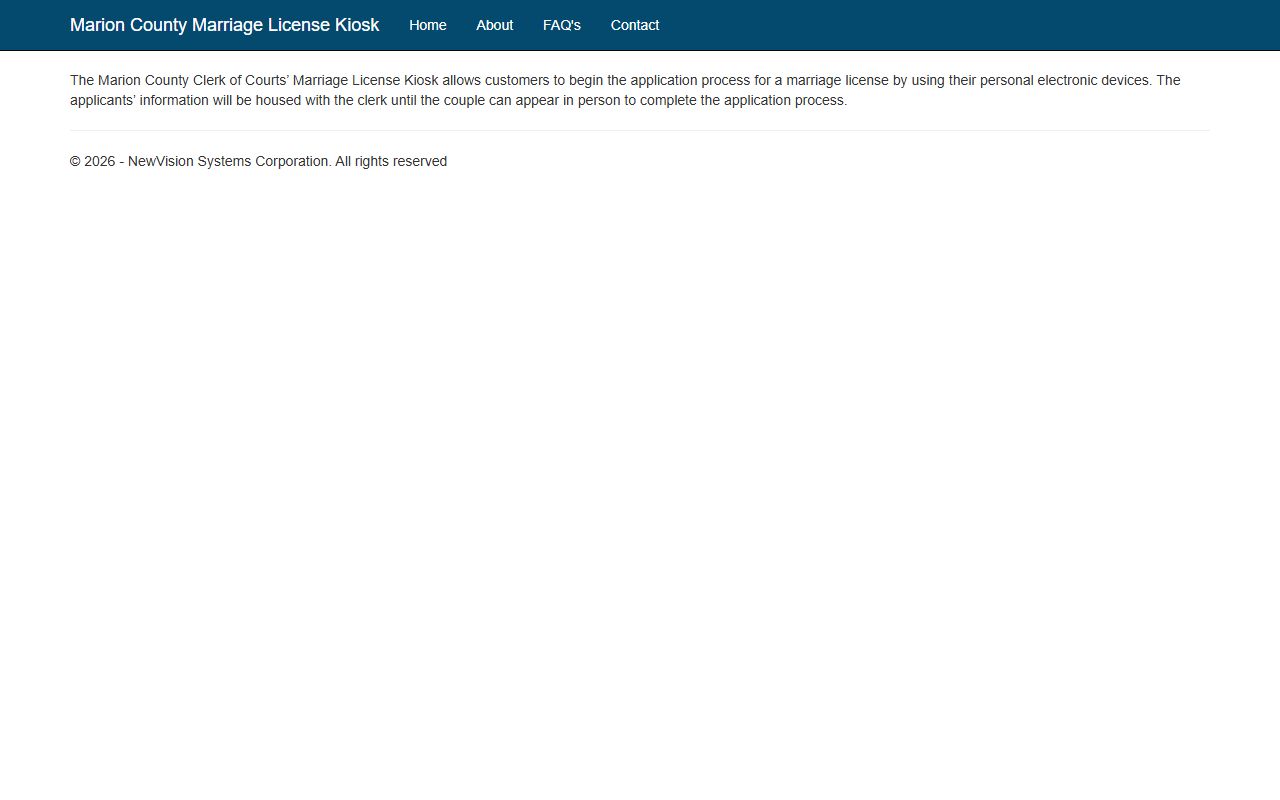Click the NewVision Systems Corporation copyright text
Image resolution: width=1280 pixels, height=800 pixels.
tap(258, 161)
